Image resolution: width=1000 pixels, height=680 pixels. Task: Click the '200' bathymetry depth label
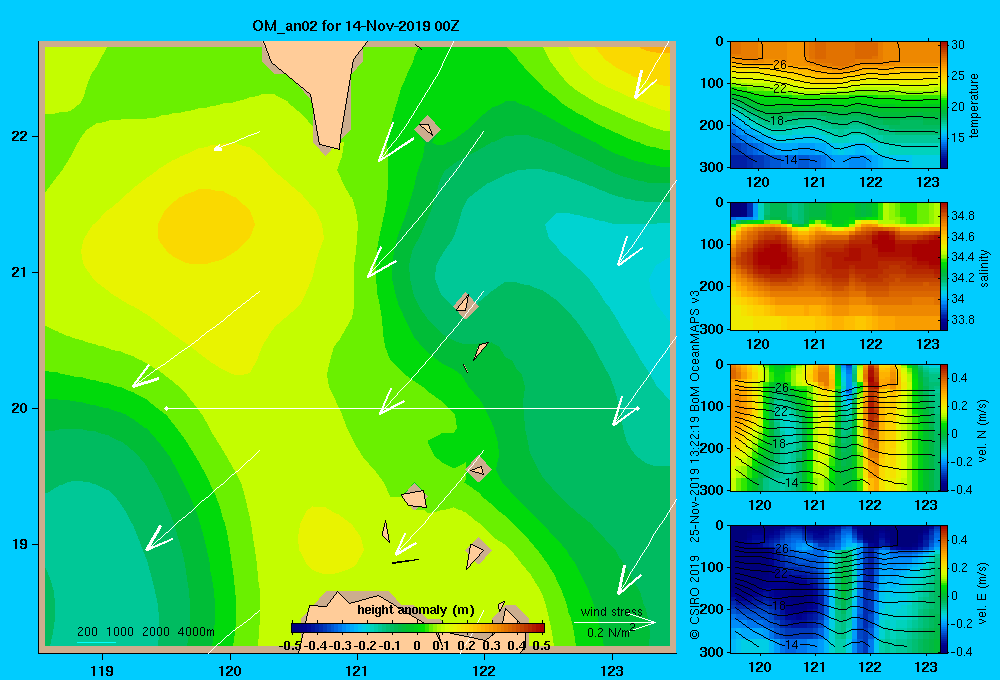[x=87, y=632]
